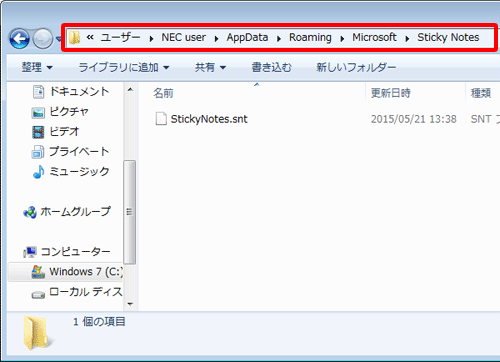The height and width of the screenshot is (362, 500).
Task: Expand the hidden path chevron «
Action: pyautogui.click(x=90, y=37)
